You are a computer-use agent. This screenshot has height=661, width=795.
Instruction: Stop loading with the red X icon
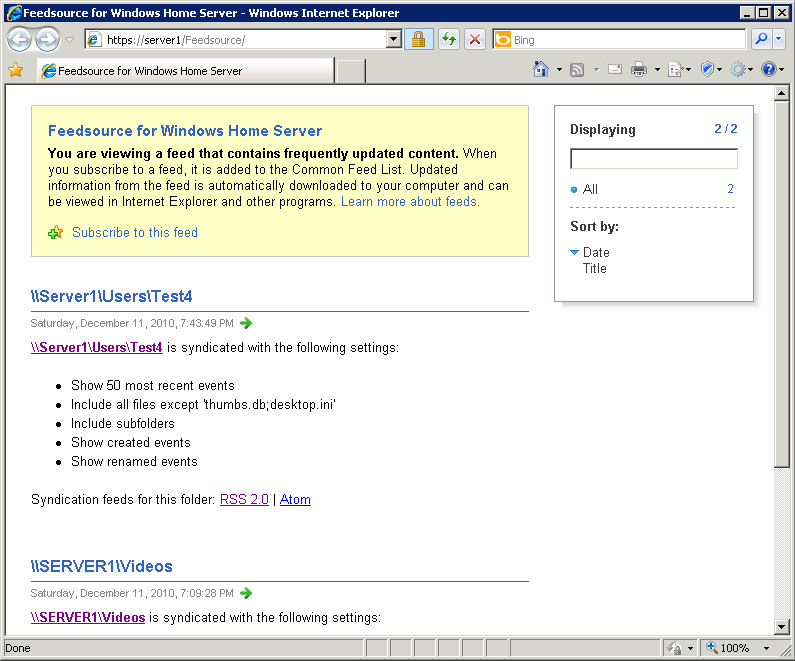[x=475, y=40]
